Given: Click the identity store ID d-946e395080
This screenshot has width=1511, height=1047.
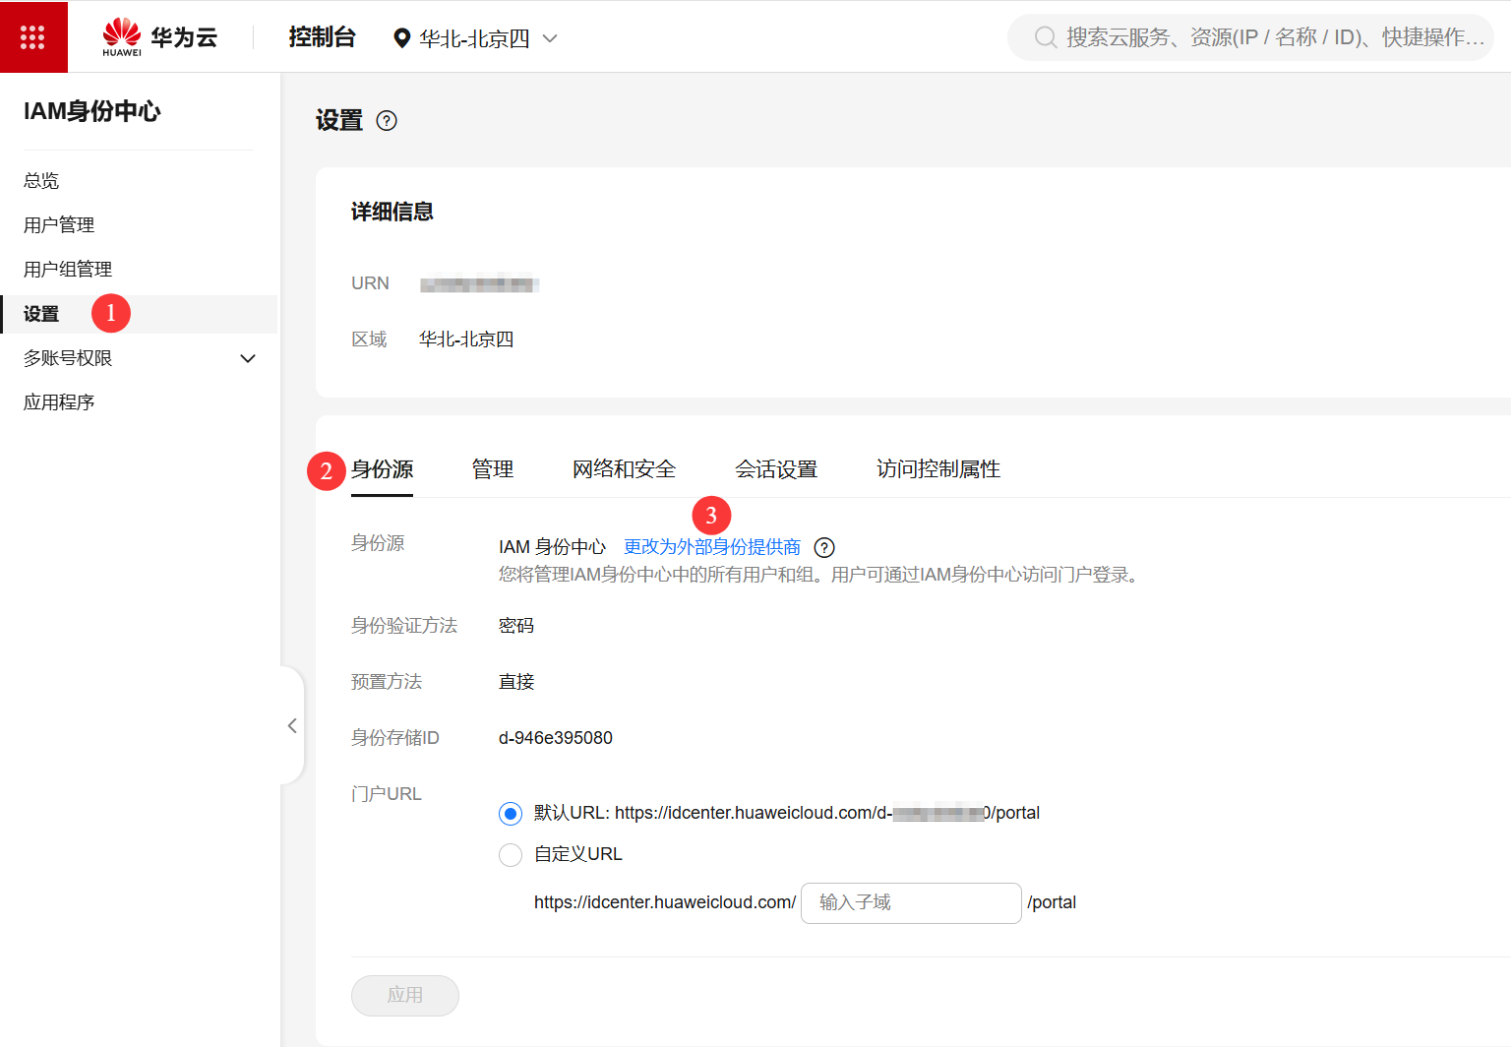Looking at the screenshot, I should 556,738.
